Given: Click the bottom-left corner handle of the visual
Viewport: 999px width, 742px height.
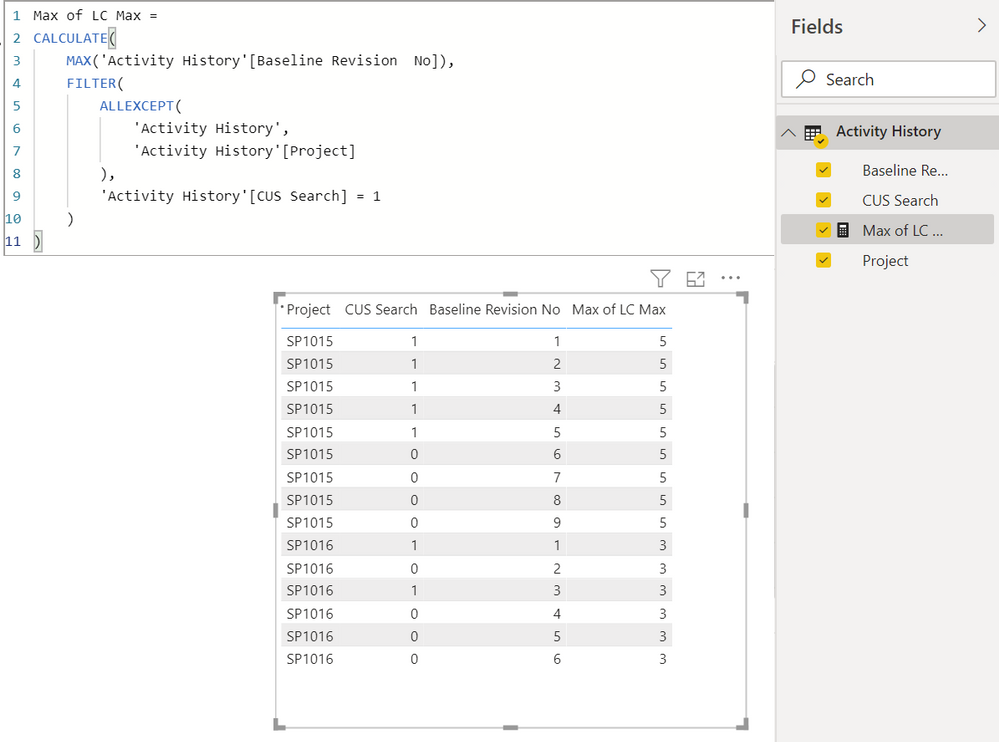Looking at the screenshot, I should coord(278,724).
